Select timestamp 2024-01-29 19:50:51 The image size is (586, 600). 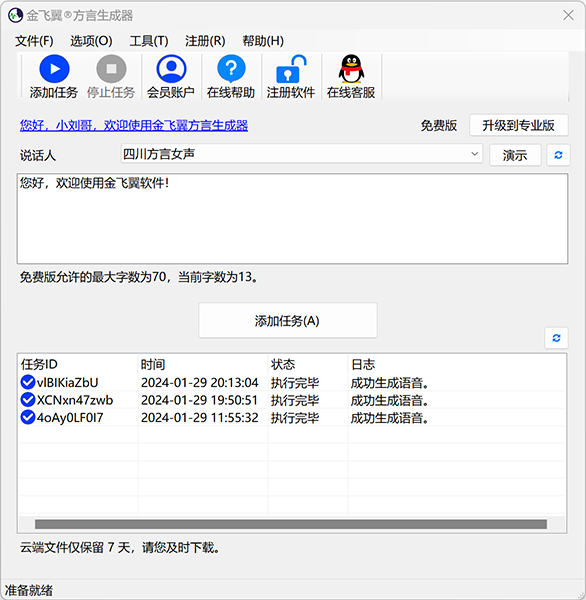point(199,400)
